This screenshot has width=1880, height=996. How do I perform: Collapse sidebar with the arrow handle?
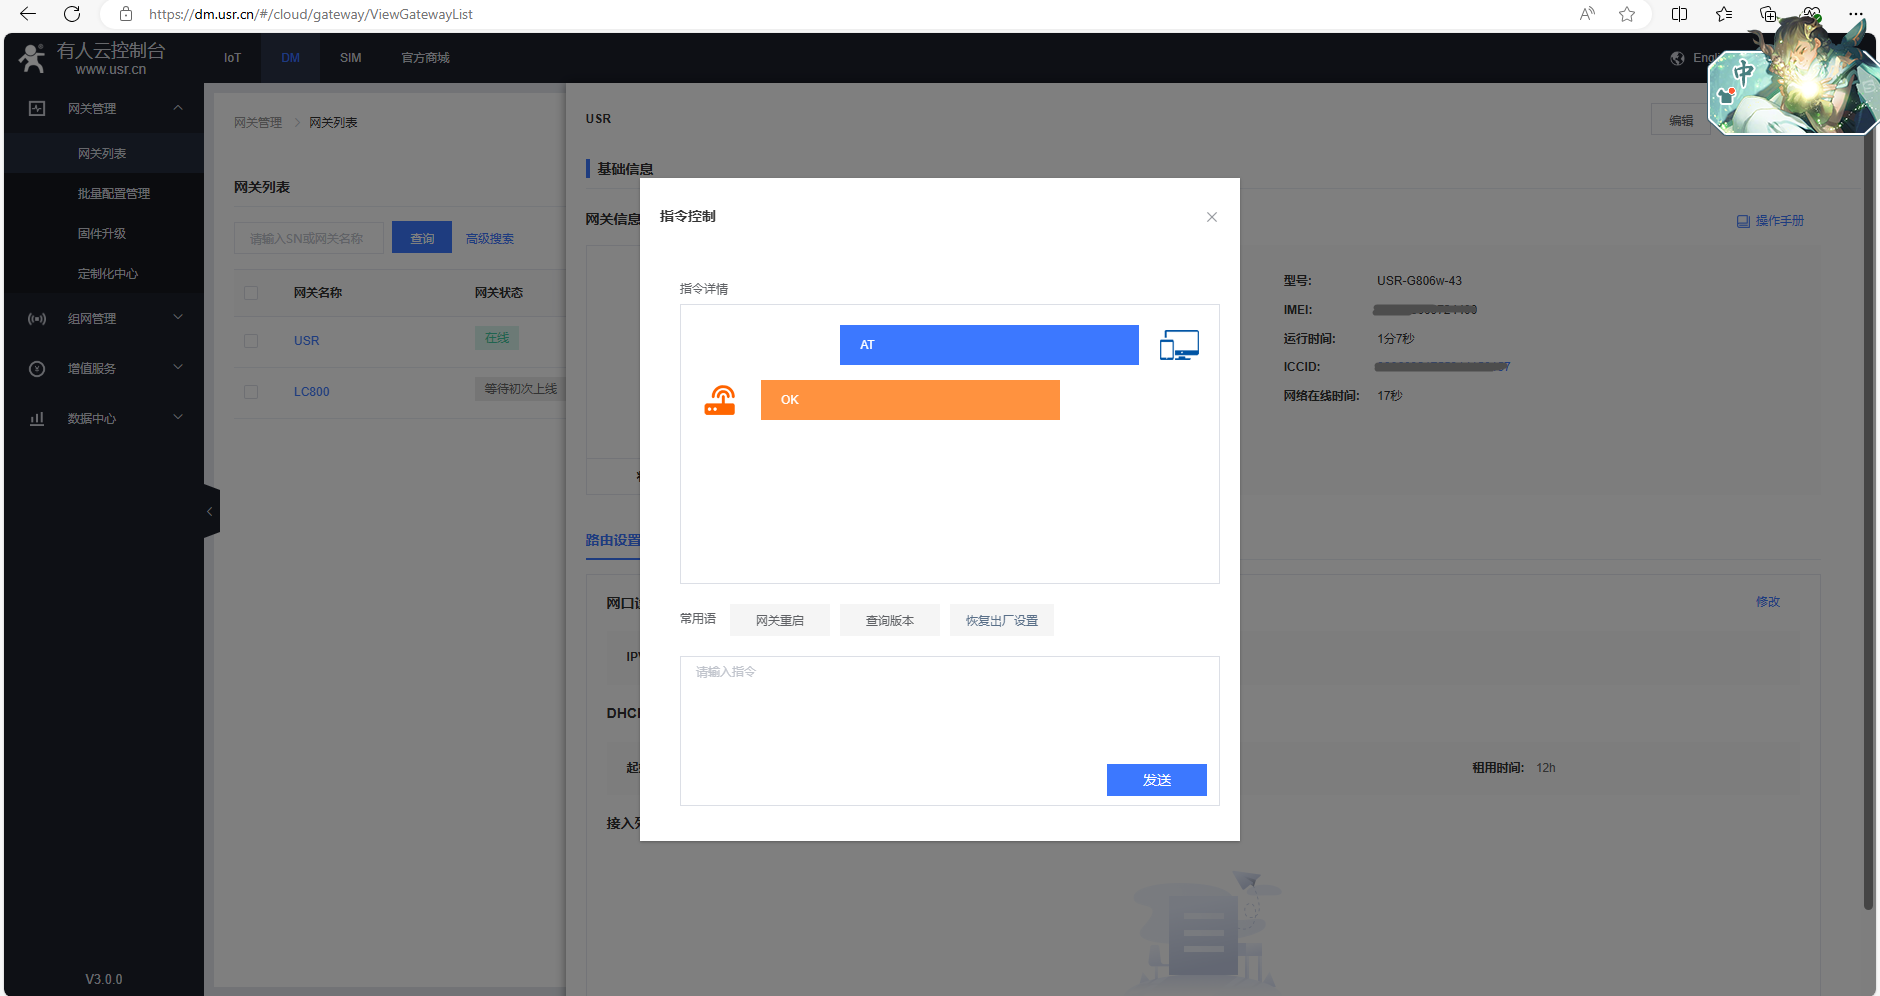[210, 511]
